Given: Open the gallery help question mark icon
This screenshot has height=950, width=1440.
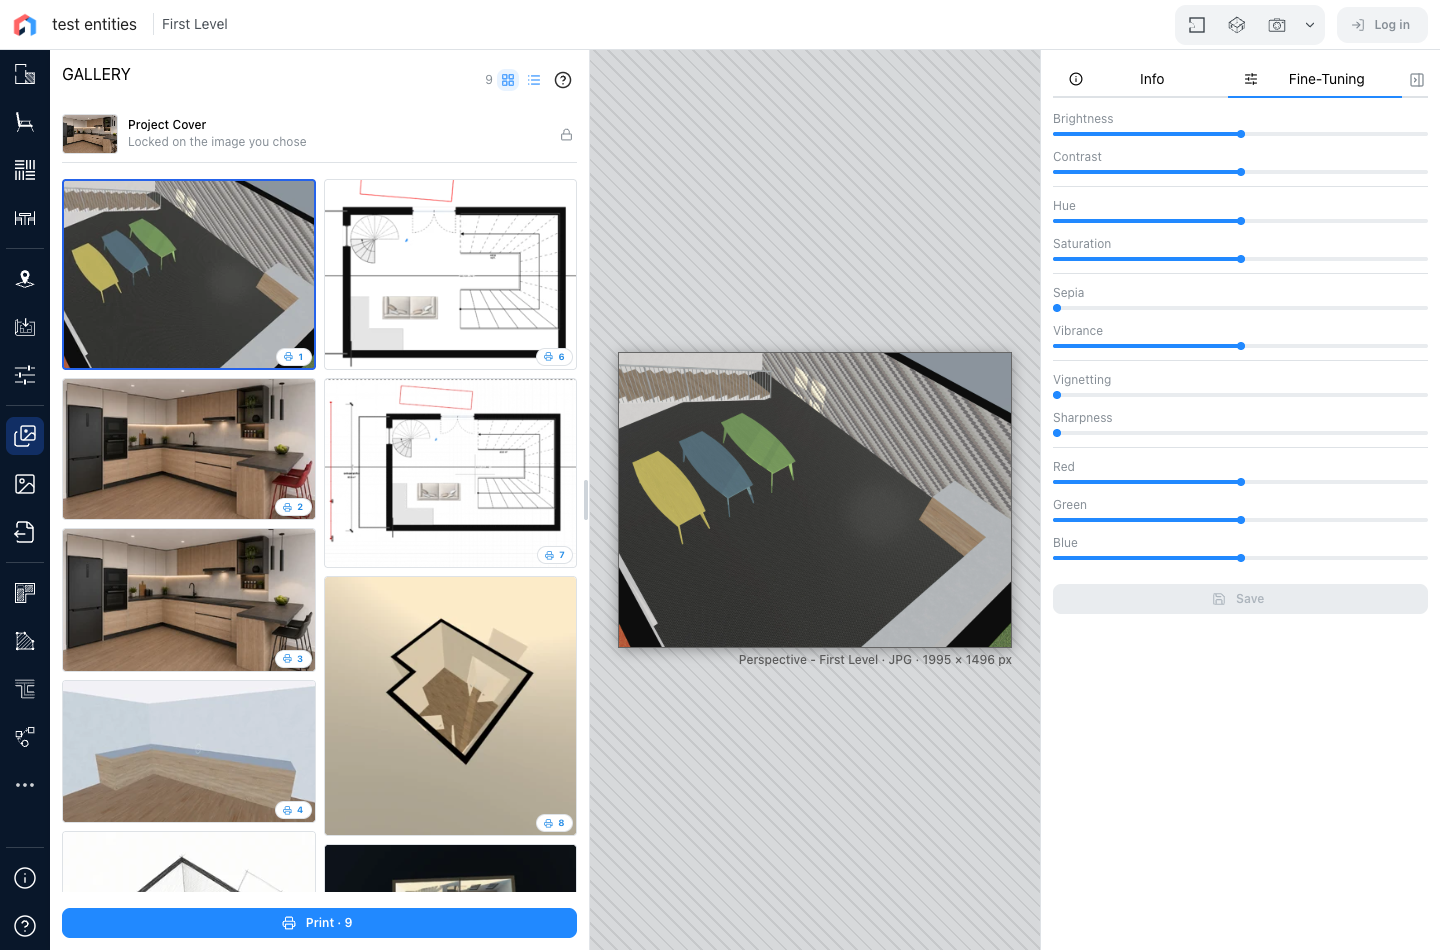Looking at the screenshot, I should pos(563,80).
